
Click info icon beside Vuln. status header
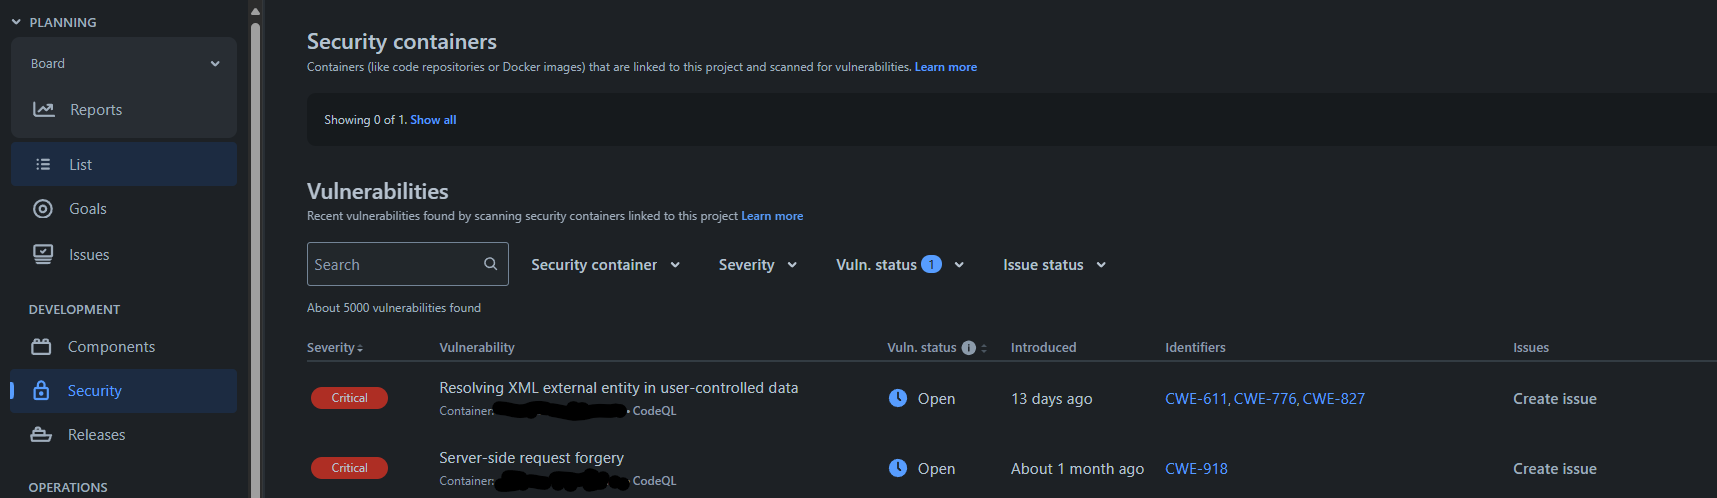click(x=968, y=348)
